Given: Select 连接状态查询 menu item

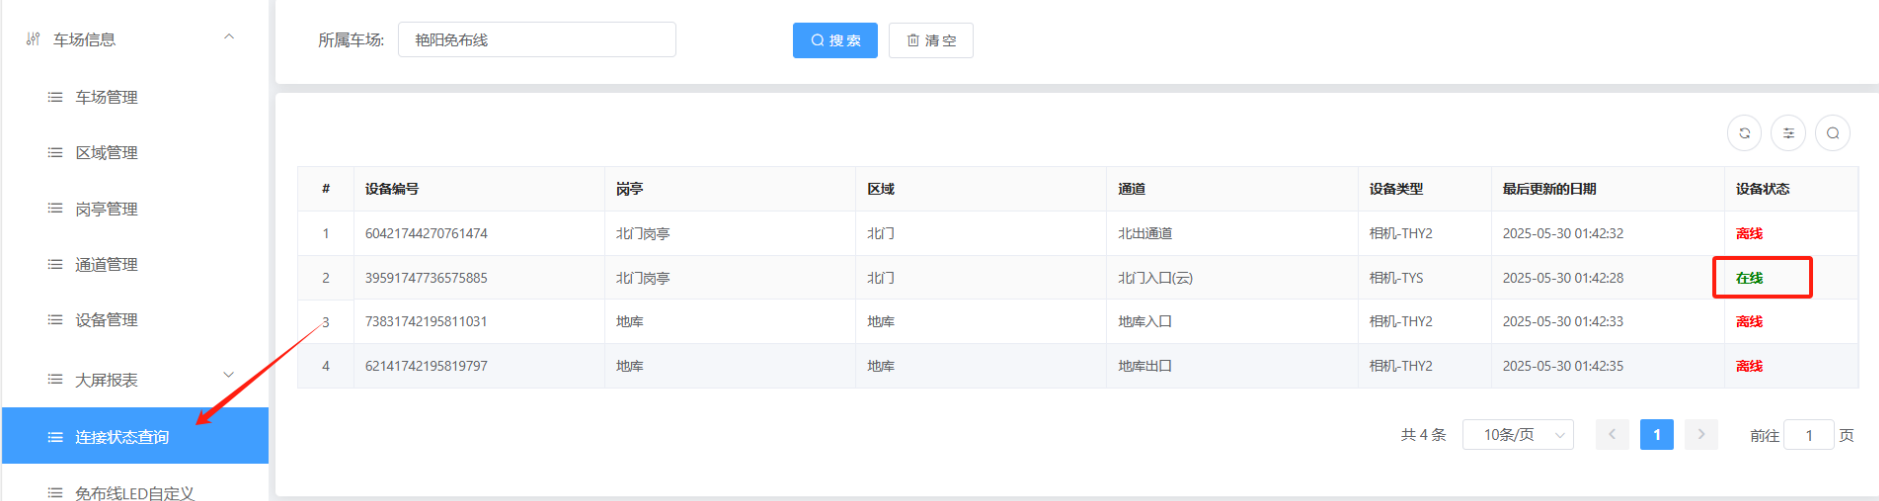Looking at the screenshot, I should click(135, 436).
